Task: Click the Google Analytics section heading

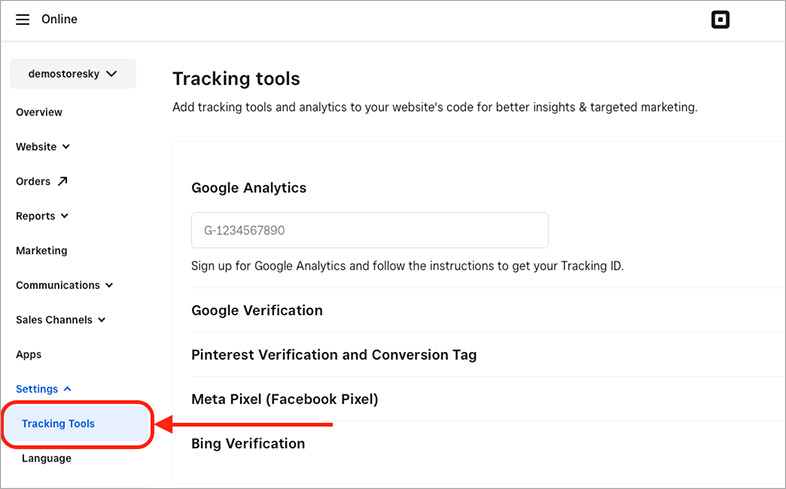Action: [x=249, y=187]
